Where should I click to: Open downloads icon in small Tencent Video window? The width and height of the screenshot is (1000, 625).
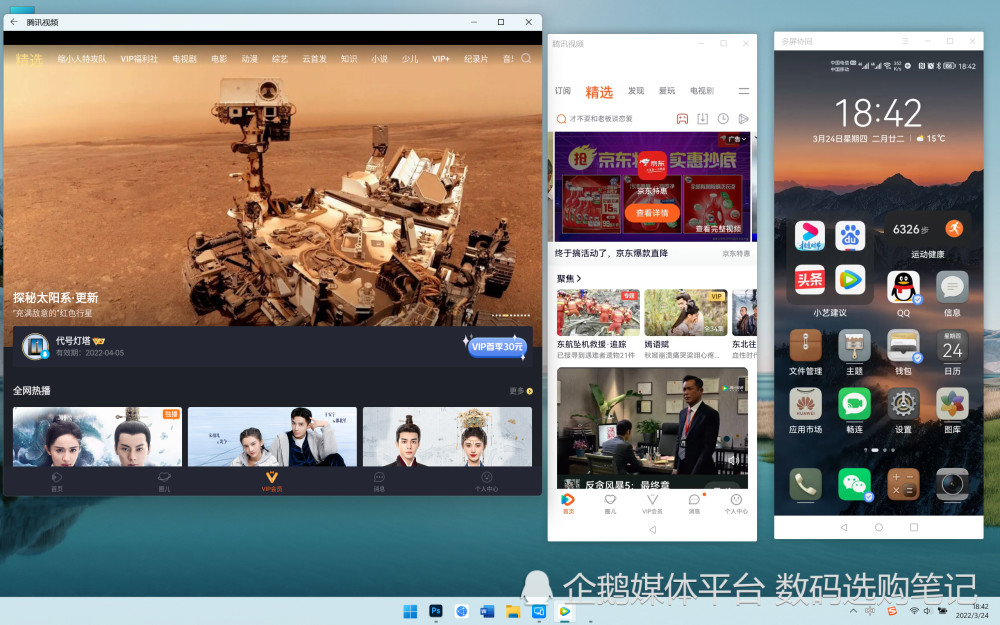coord(703,119)
